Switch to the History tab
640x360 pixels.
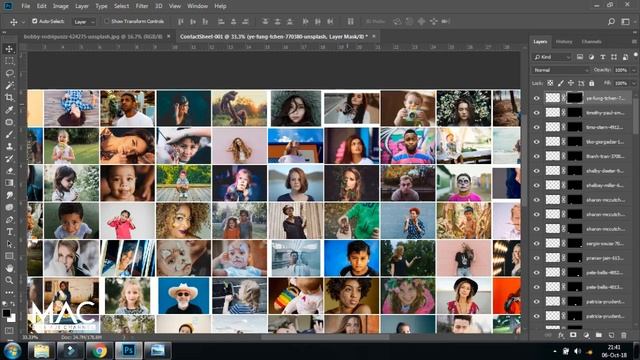tap(564, 42)
